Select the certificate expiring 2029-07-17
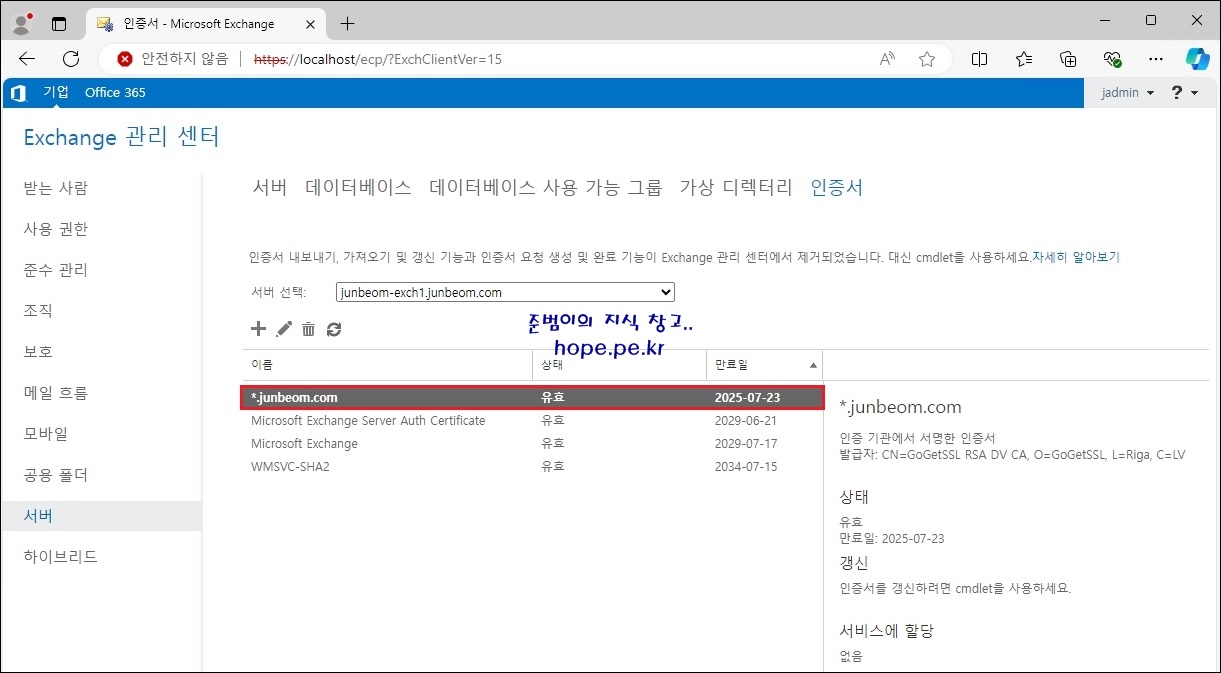The width and height of the screenshot is (1221, 673). (x=532, y=444)
